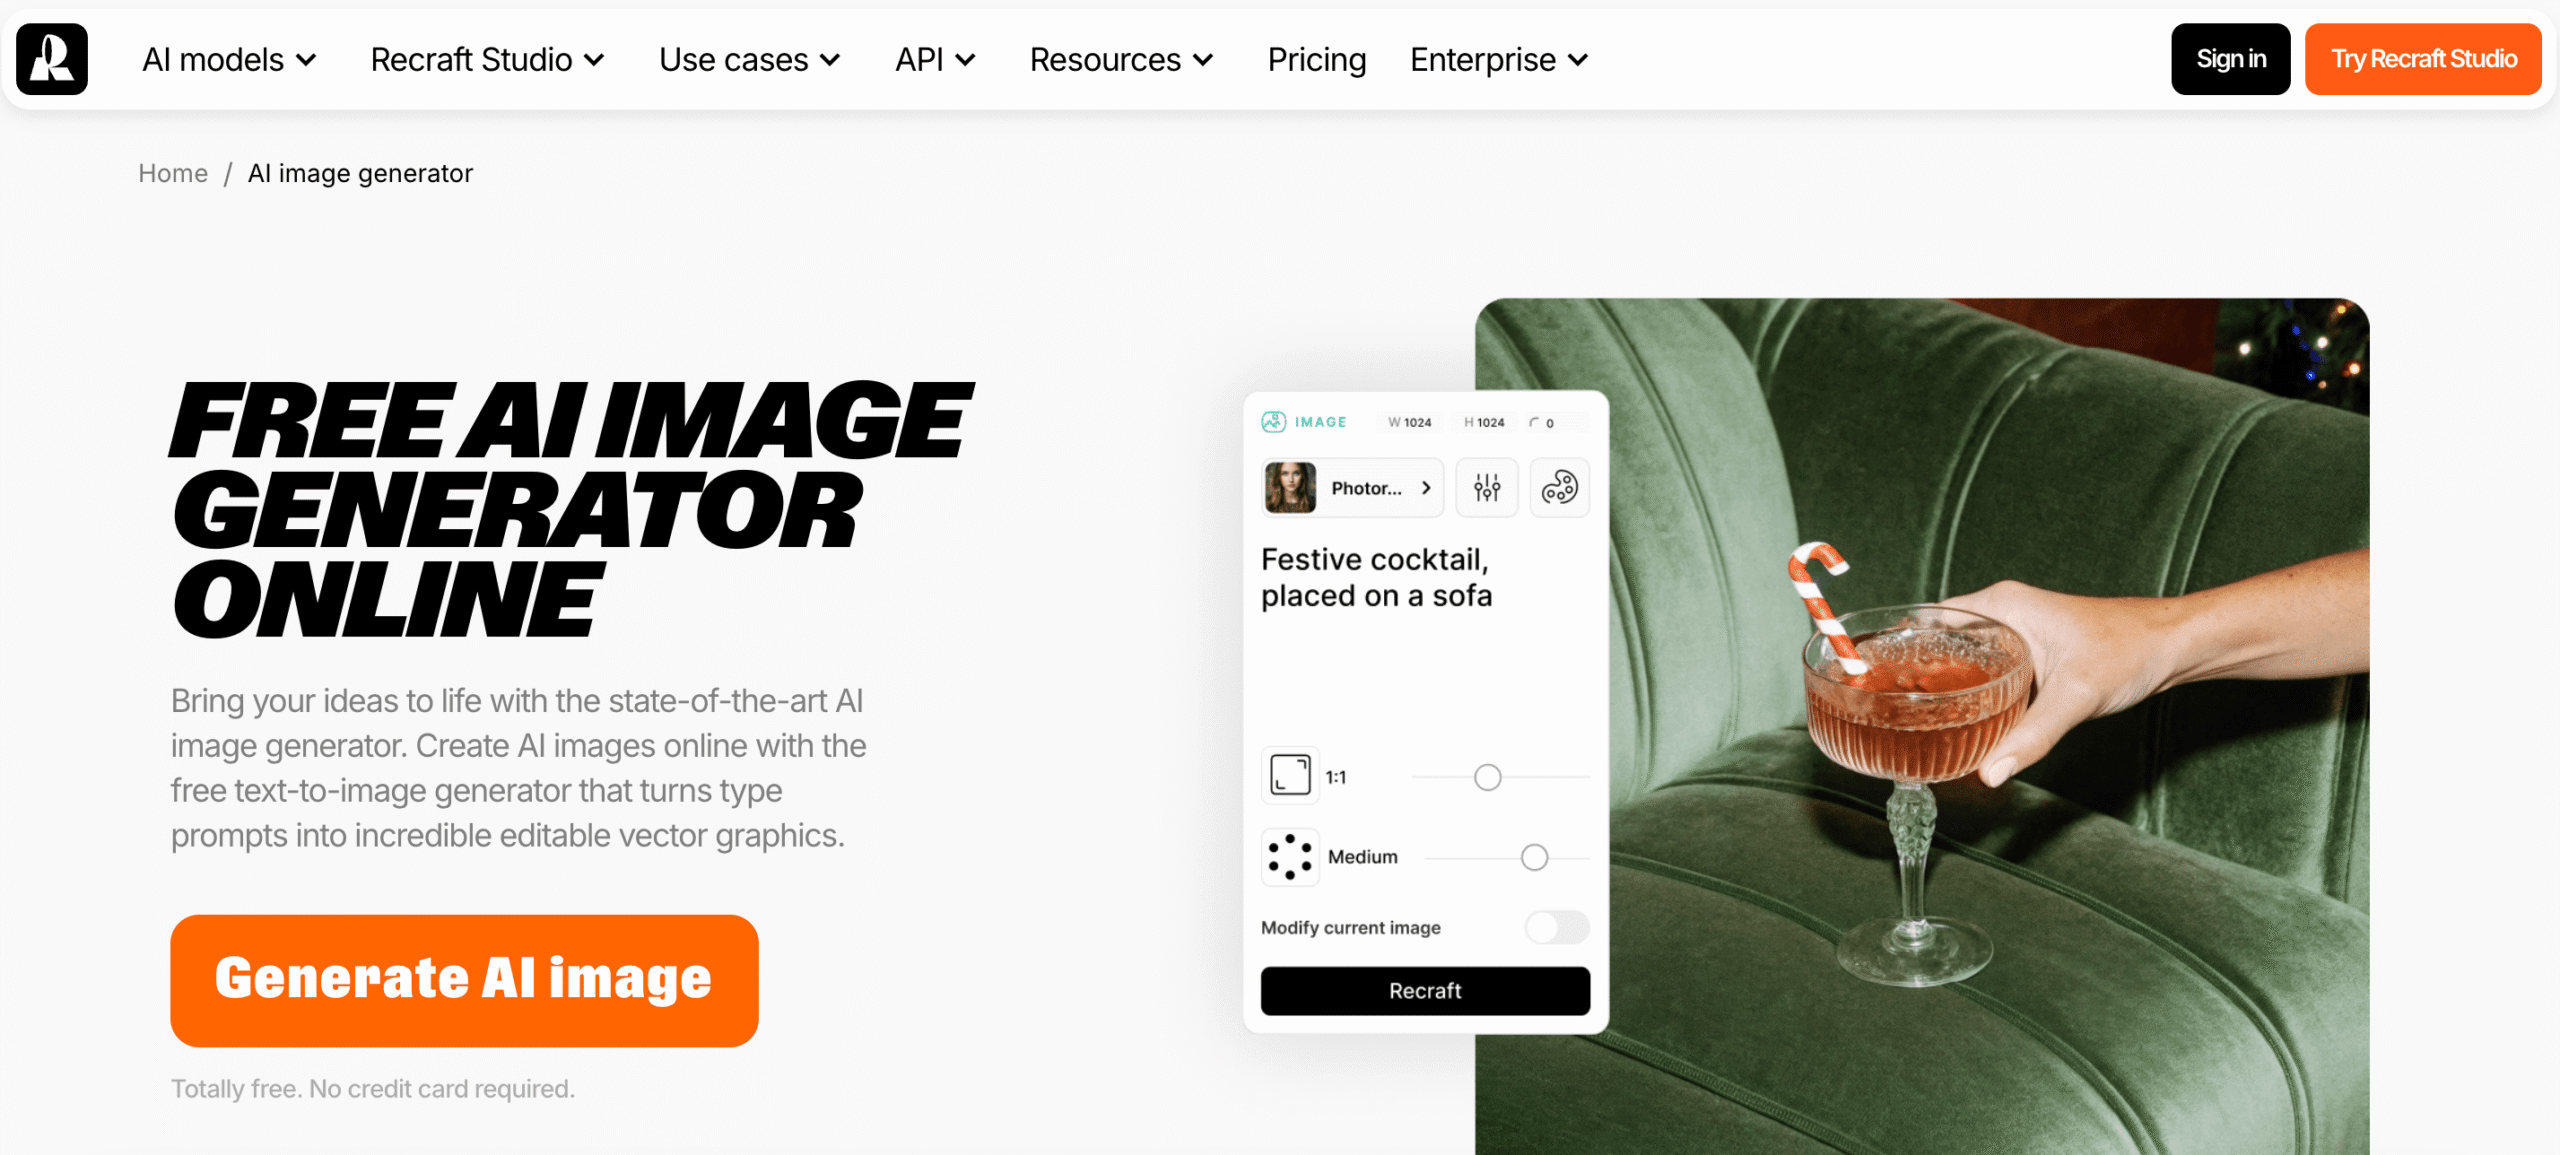This screenshot has height=1155, width=2560.
Task: Expand the Photor... style selector chevron
Action: pyautogui.click(x=1426, y=488)
